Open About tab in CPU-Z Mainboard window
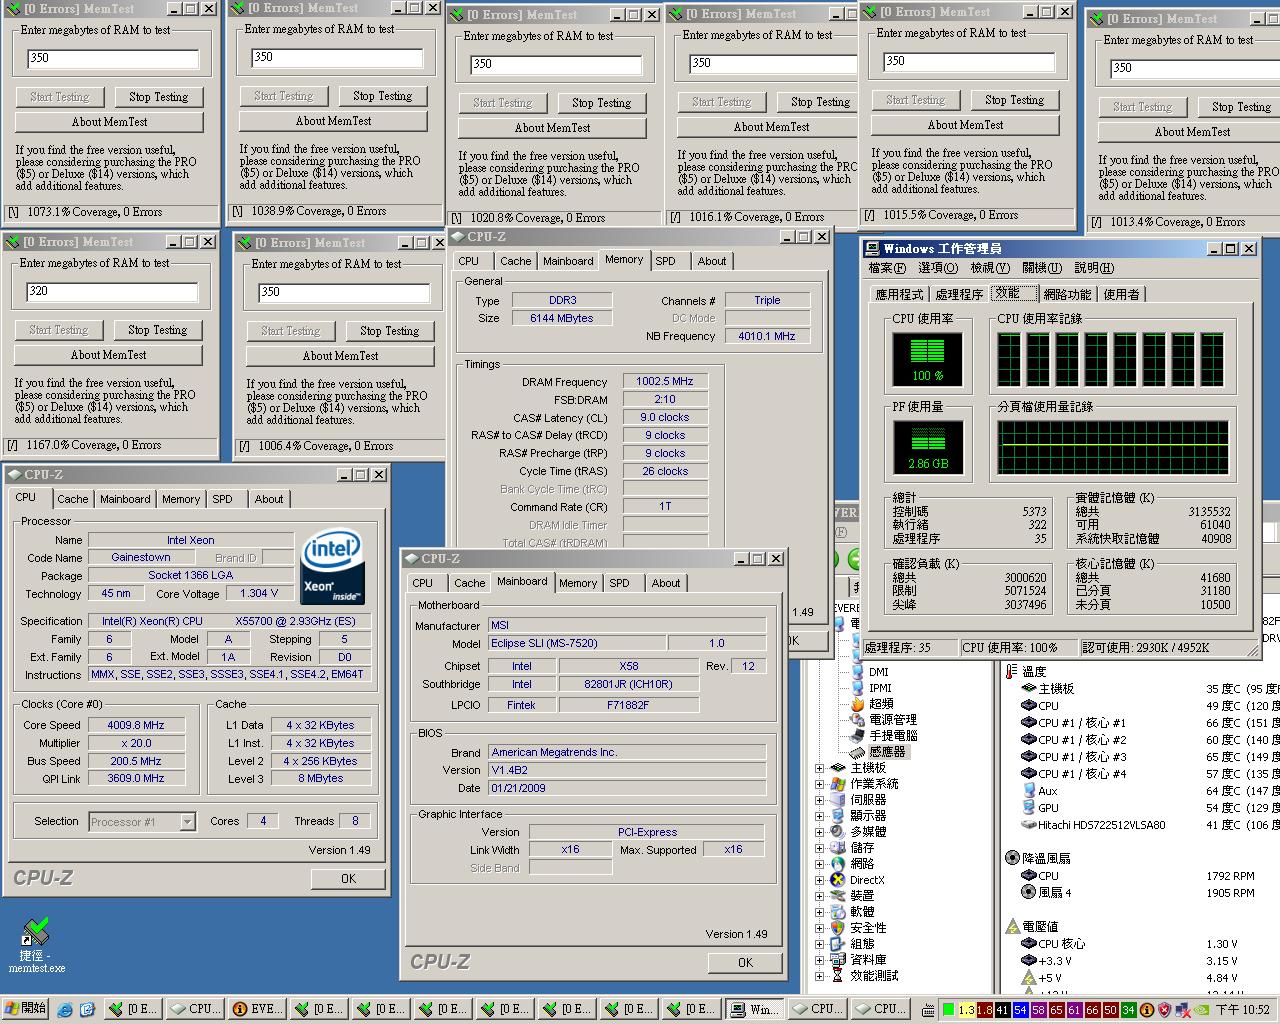 (x=666, y=583)
